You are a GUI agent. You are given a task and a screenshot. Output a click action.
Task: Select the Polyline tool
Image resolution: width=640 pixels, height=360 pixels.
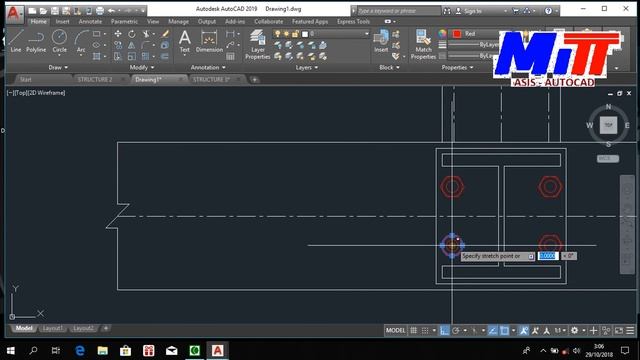click(x=36, y=41)
